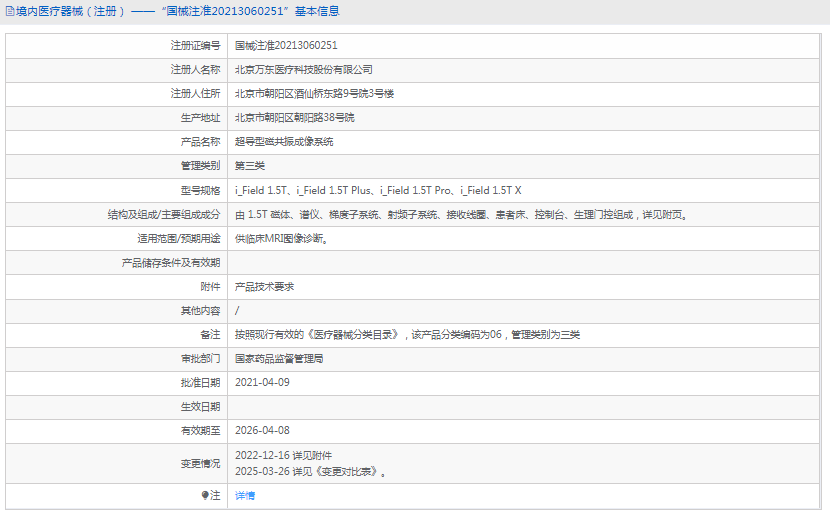Select the page title 境内医疗器械（注册）
The image size is (830, 514).
pos(71,11)
